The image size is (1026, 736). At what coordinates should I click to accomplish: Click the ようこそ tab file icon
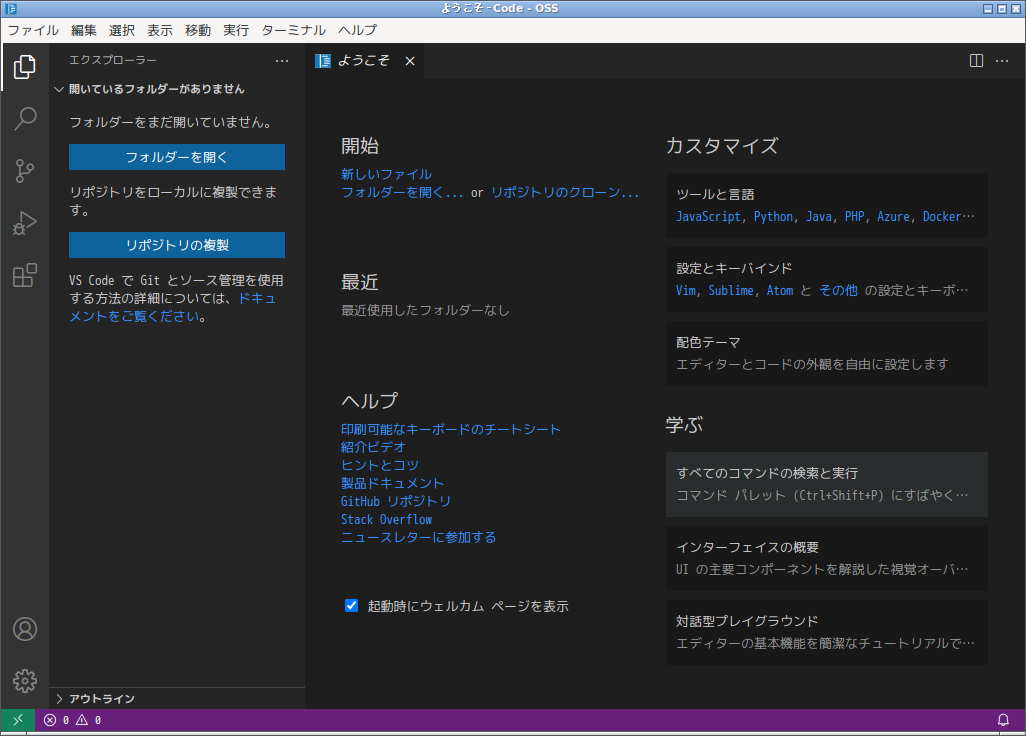click(323, 61)
